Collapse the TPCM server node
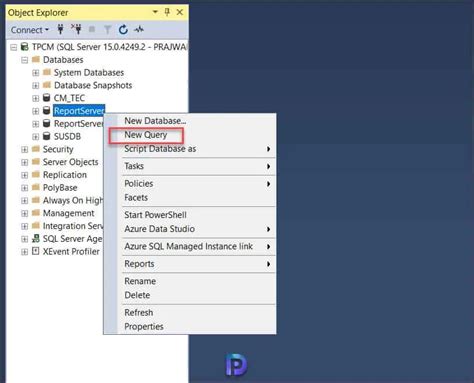 coord(14,47)
